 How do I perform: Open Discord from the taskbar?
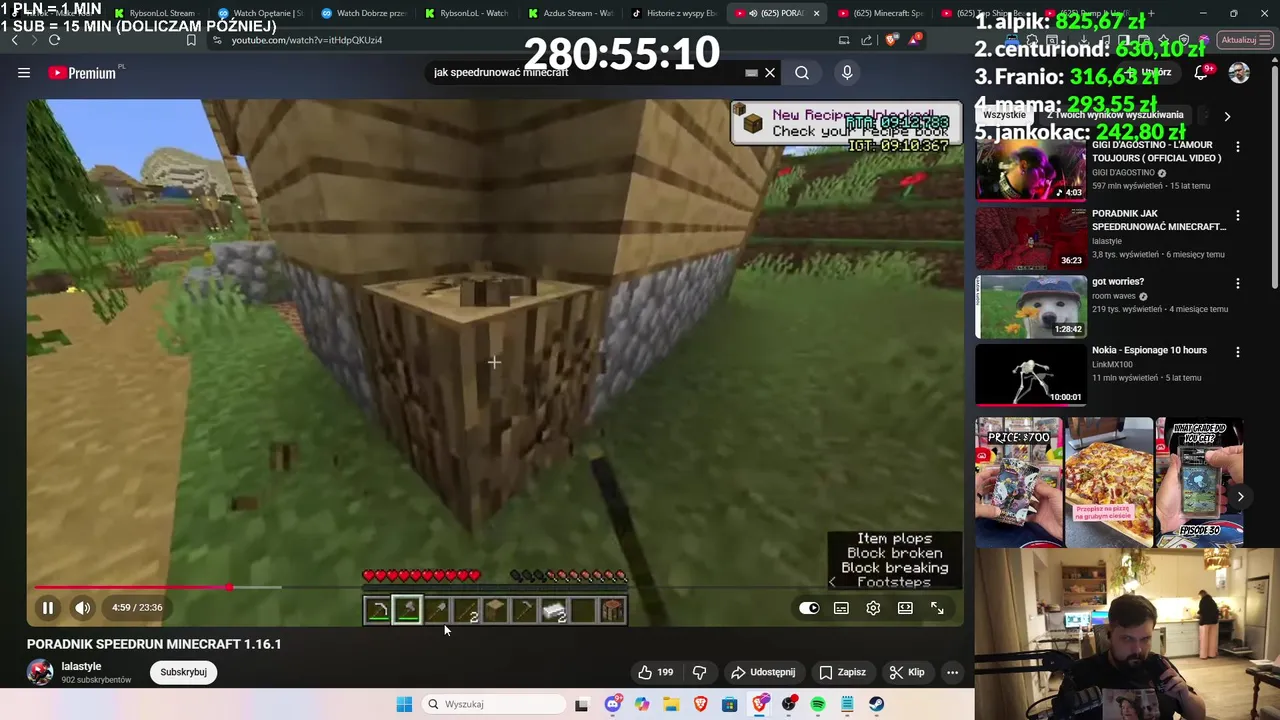[612, 704]
